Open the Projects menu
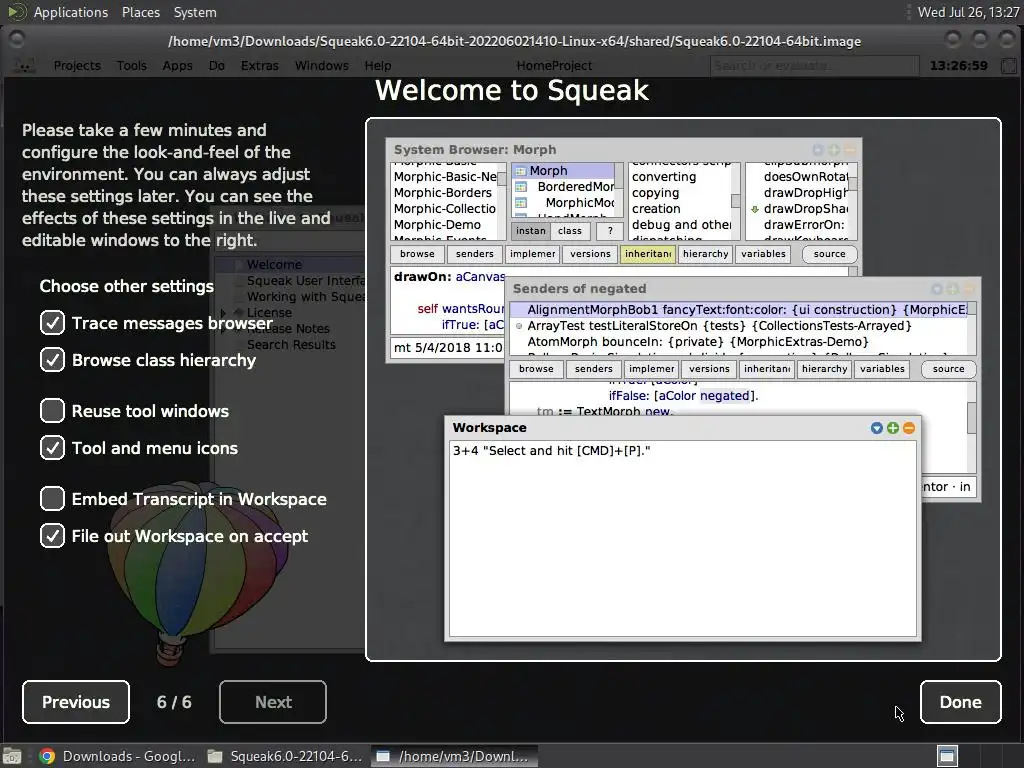This screenshot has height=768, width=1024. pyautogui.click(x=77, y=66)
